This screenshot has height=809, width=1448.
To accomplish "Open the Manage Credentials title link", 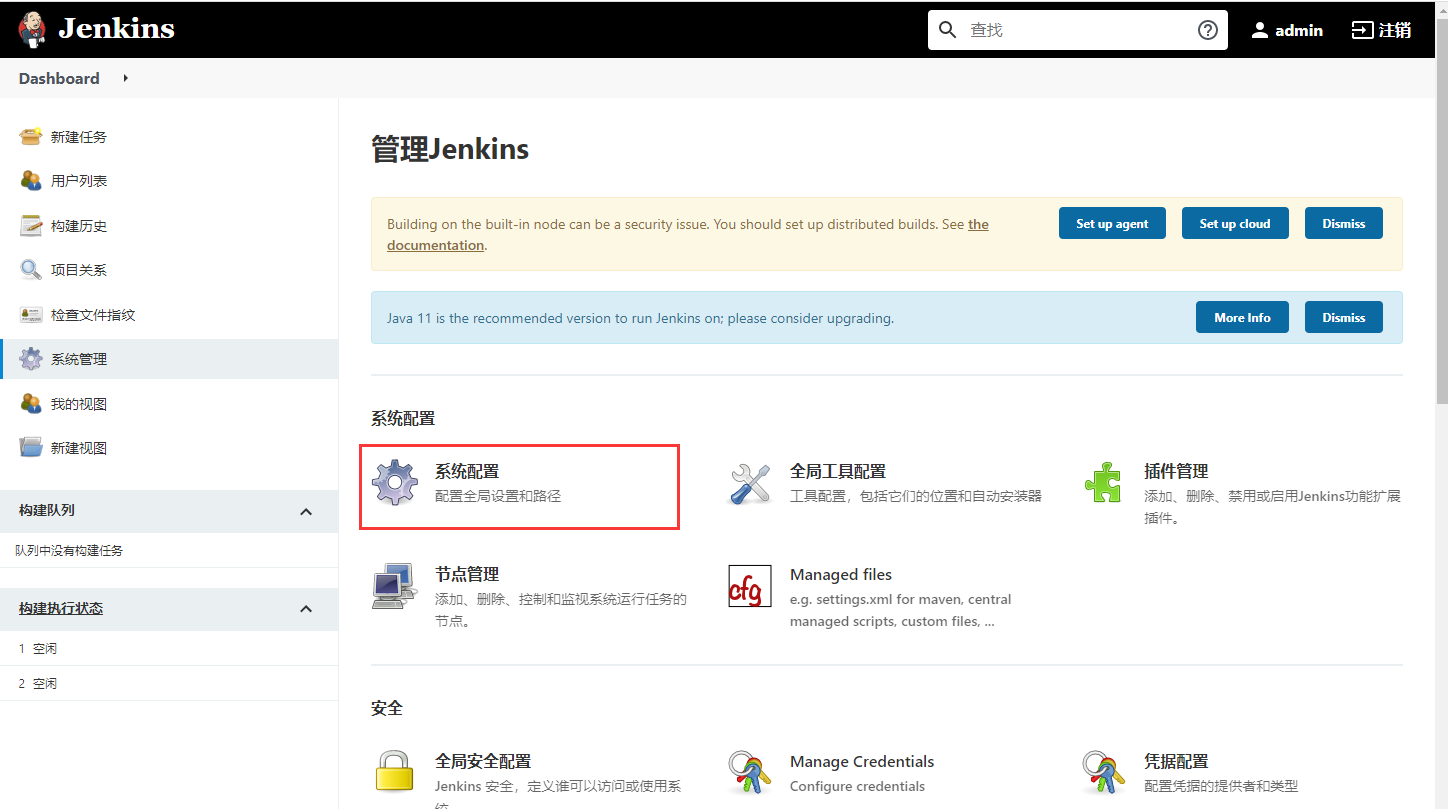I will [x=862, y=761].
